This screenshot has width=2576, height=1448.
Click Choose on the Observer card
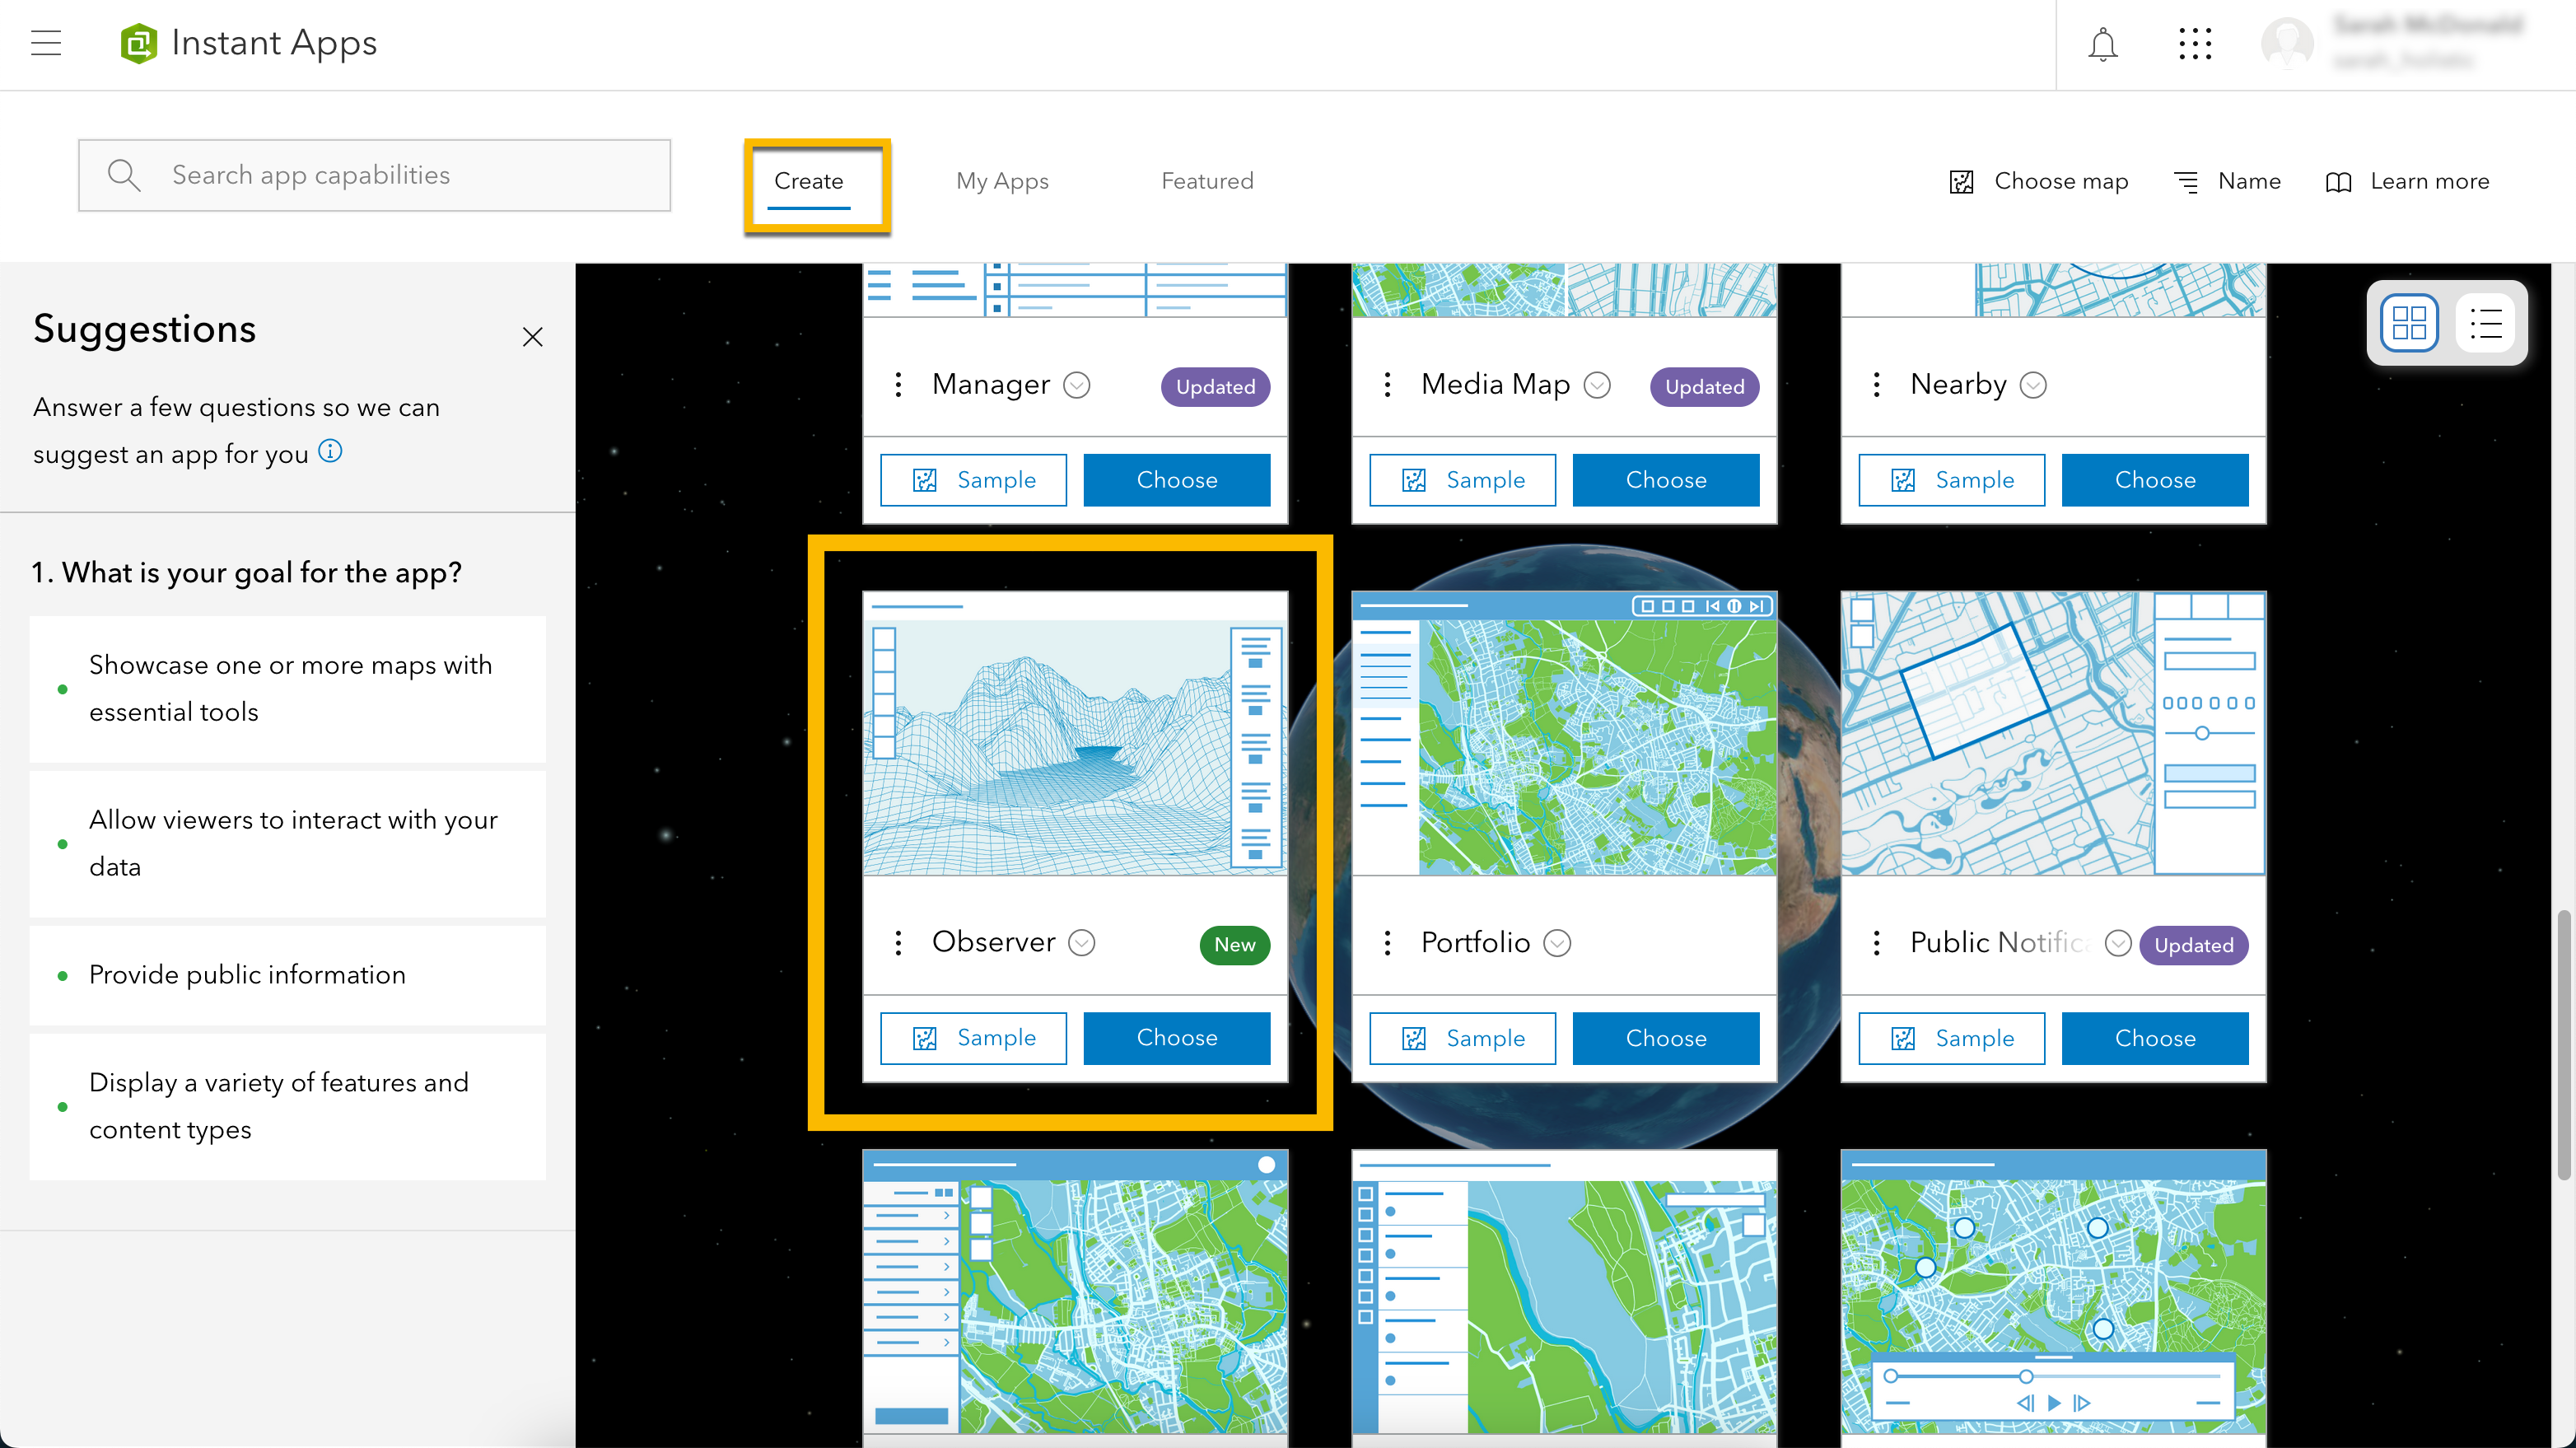pos(1176,1038)
